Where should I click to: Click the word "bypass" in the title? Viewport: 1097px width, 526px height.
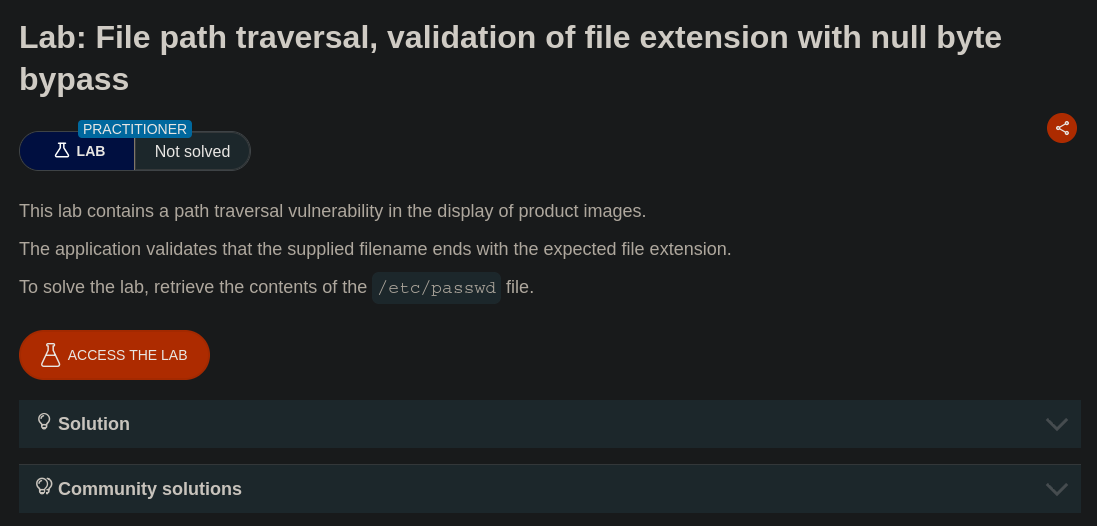tap(74, 79)
